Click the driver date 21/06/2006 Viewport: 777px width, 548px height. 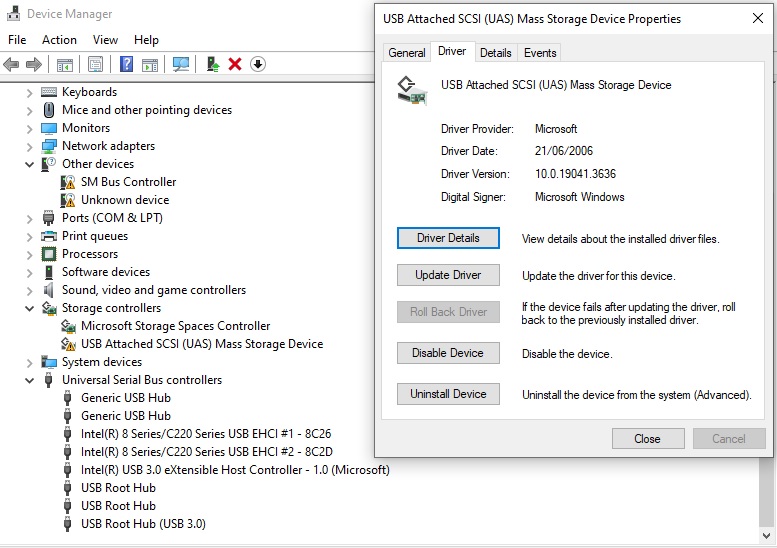(x=564, y=151)
